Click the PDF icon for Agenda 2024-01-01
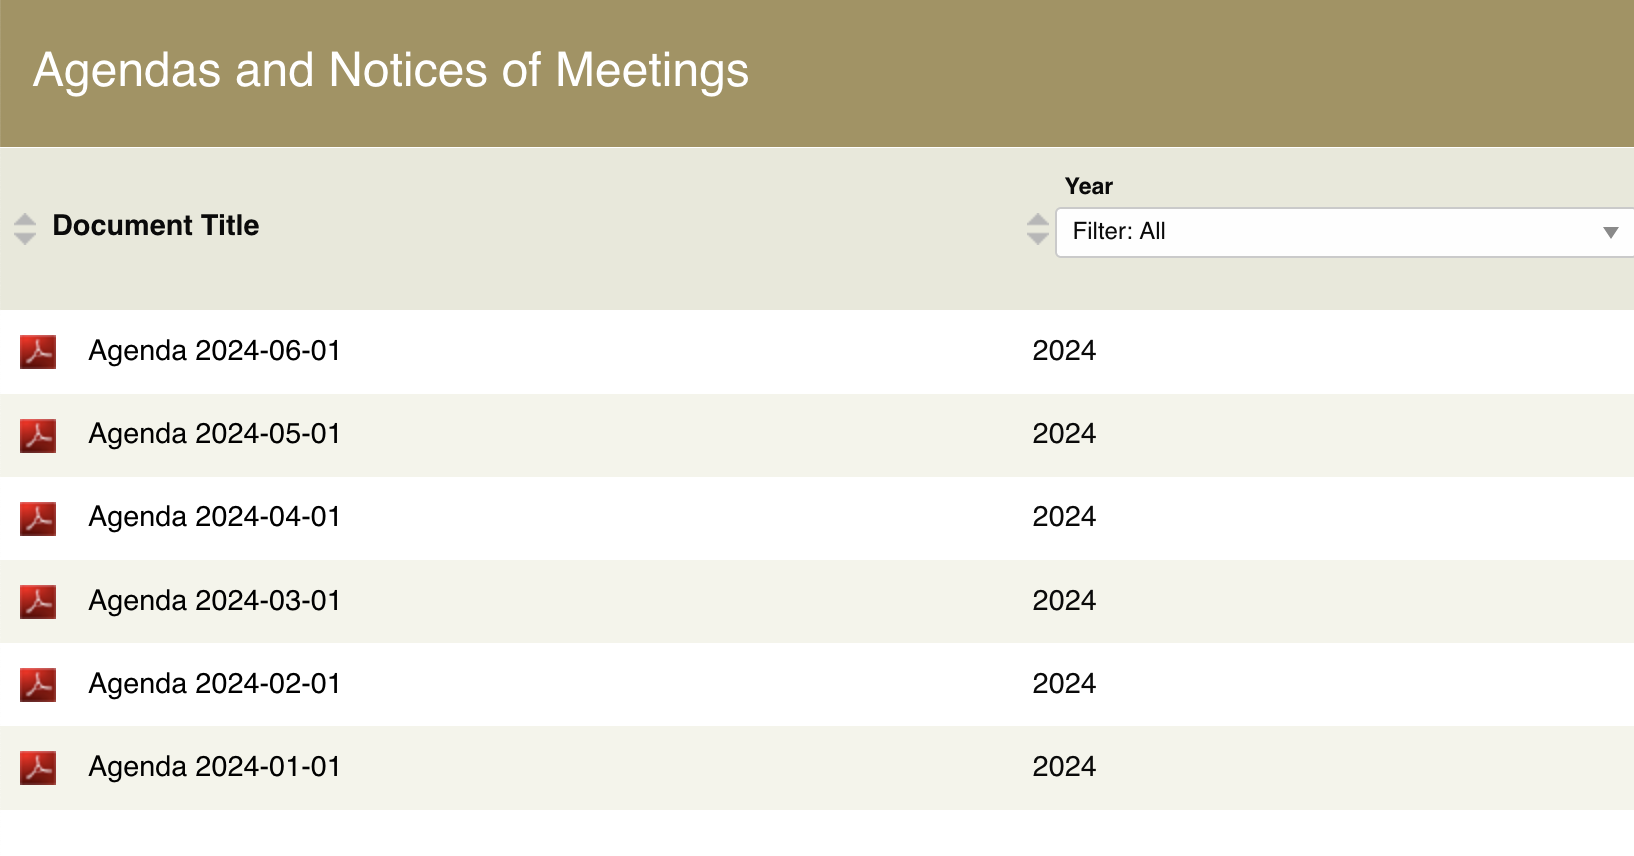The width and height of the screenshot is (1634, 856). [x=38, y=768]
